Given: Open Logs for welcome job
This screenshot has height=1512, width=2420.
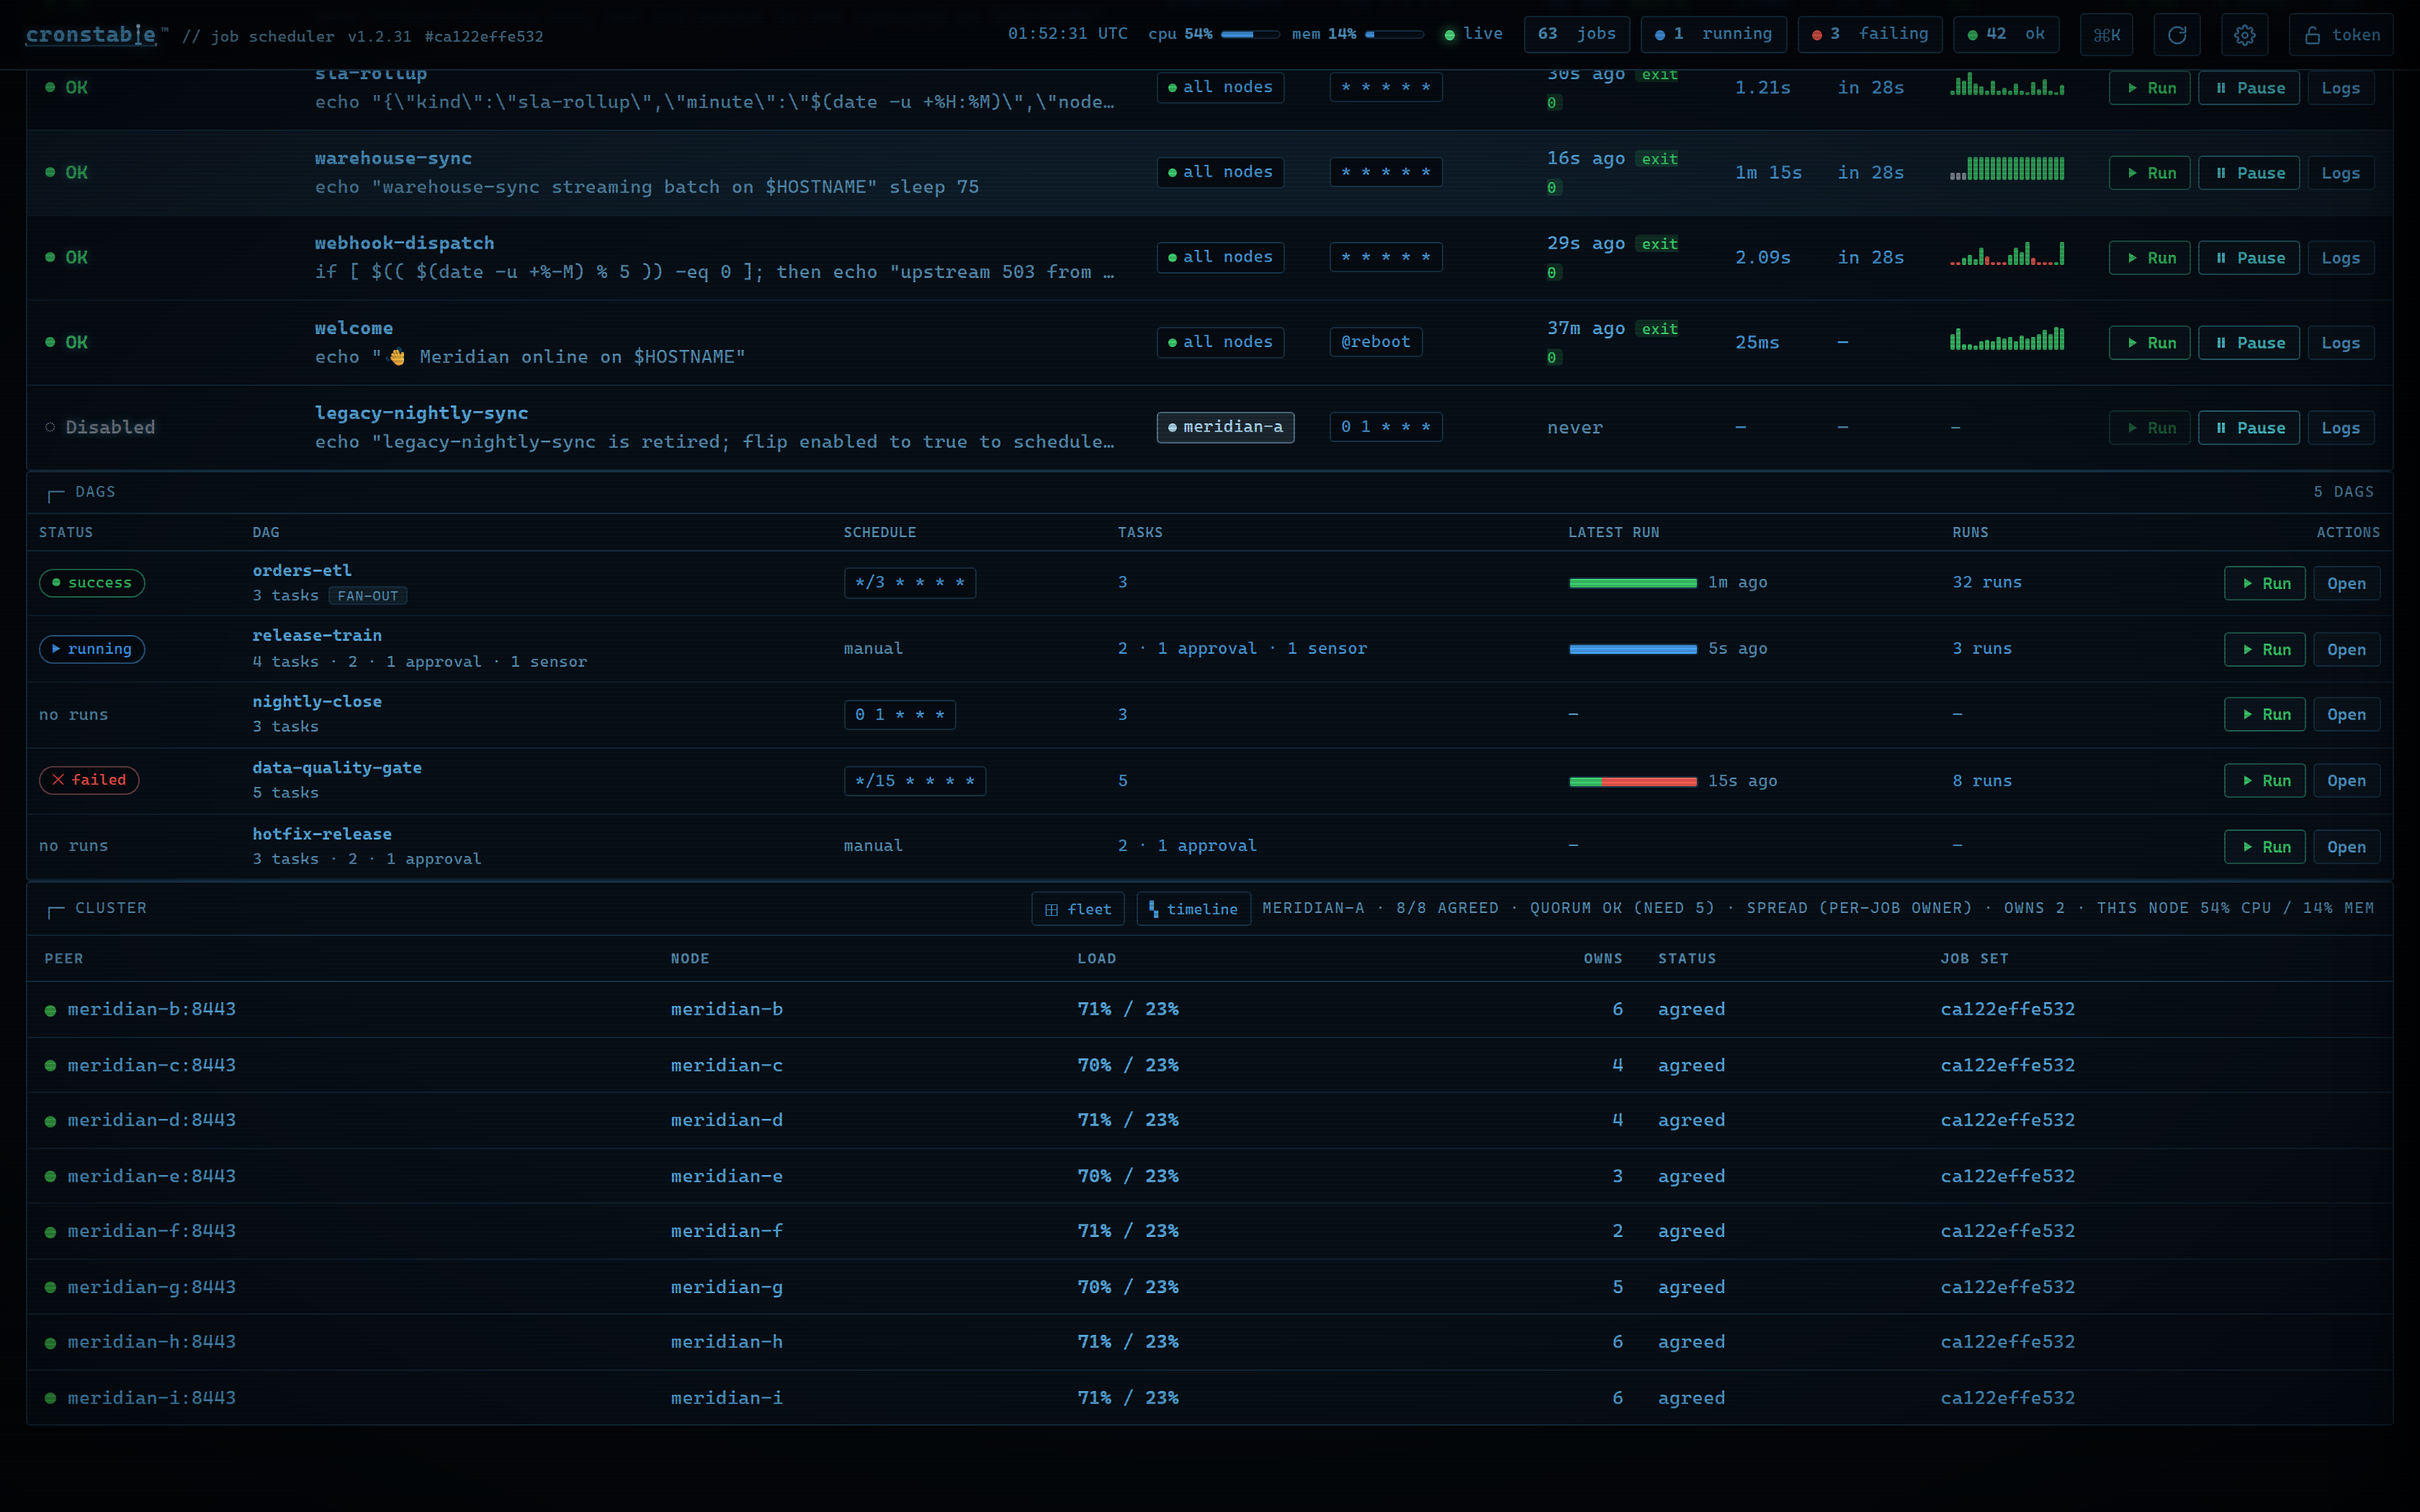Looking at the screenshot, I should (2340, 343).
